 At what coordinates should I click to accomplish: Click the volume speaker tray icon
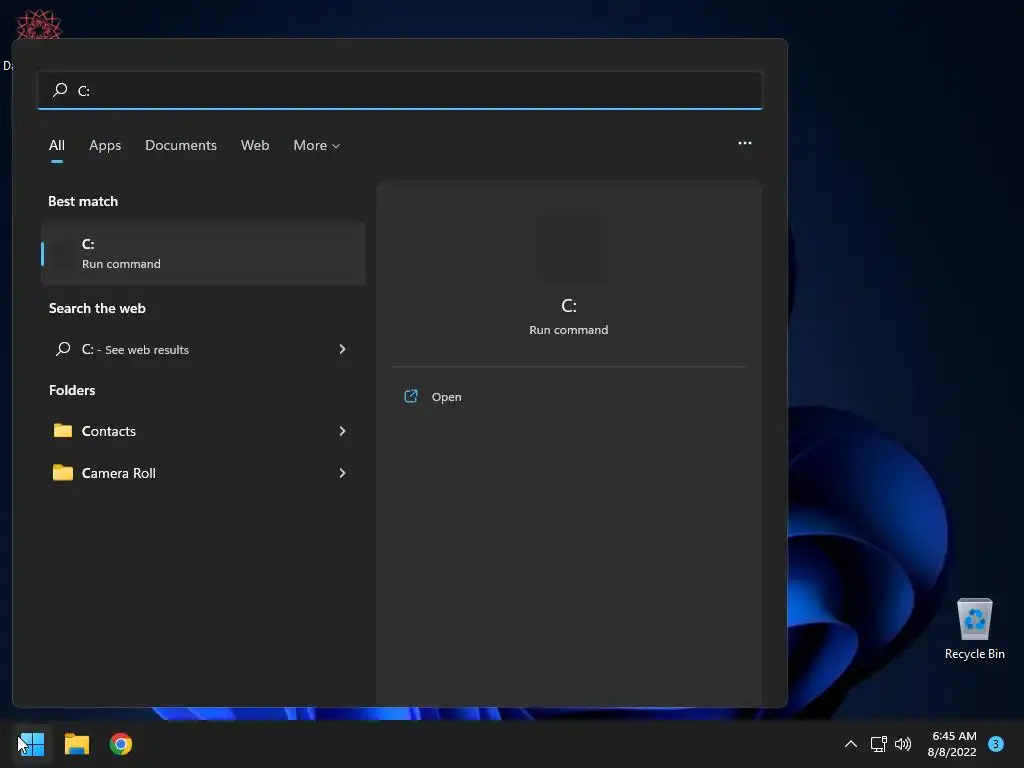coord(903,744)
